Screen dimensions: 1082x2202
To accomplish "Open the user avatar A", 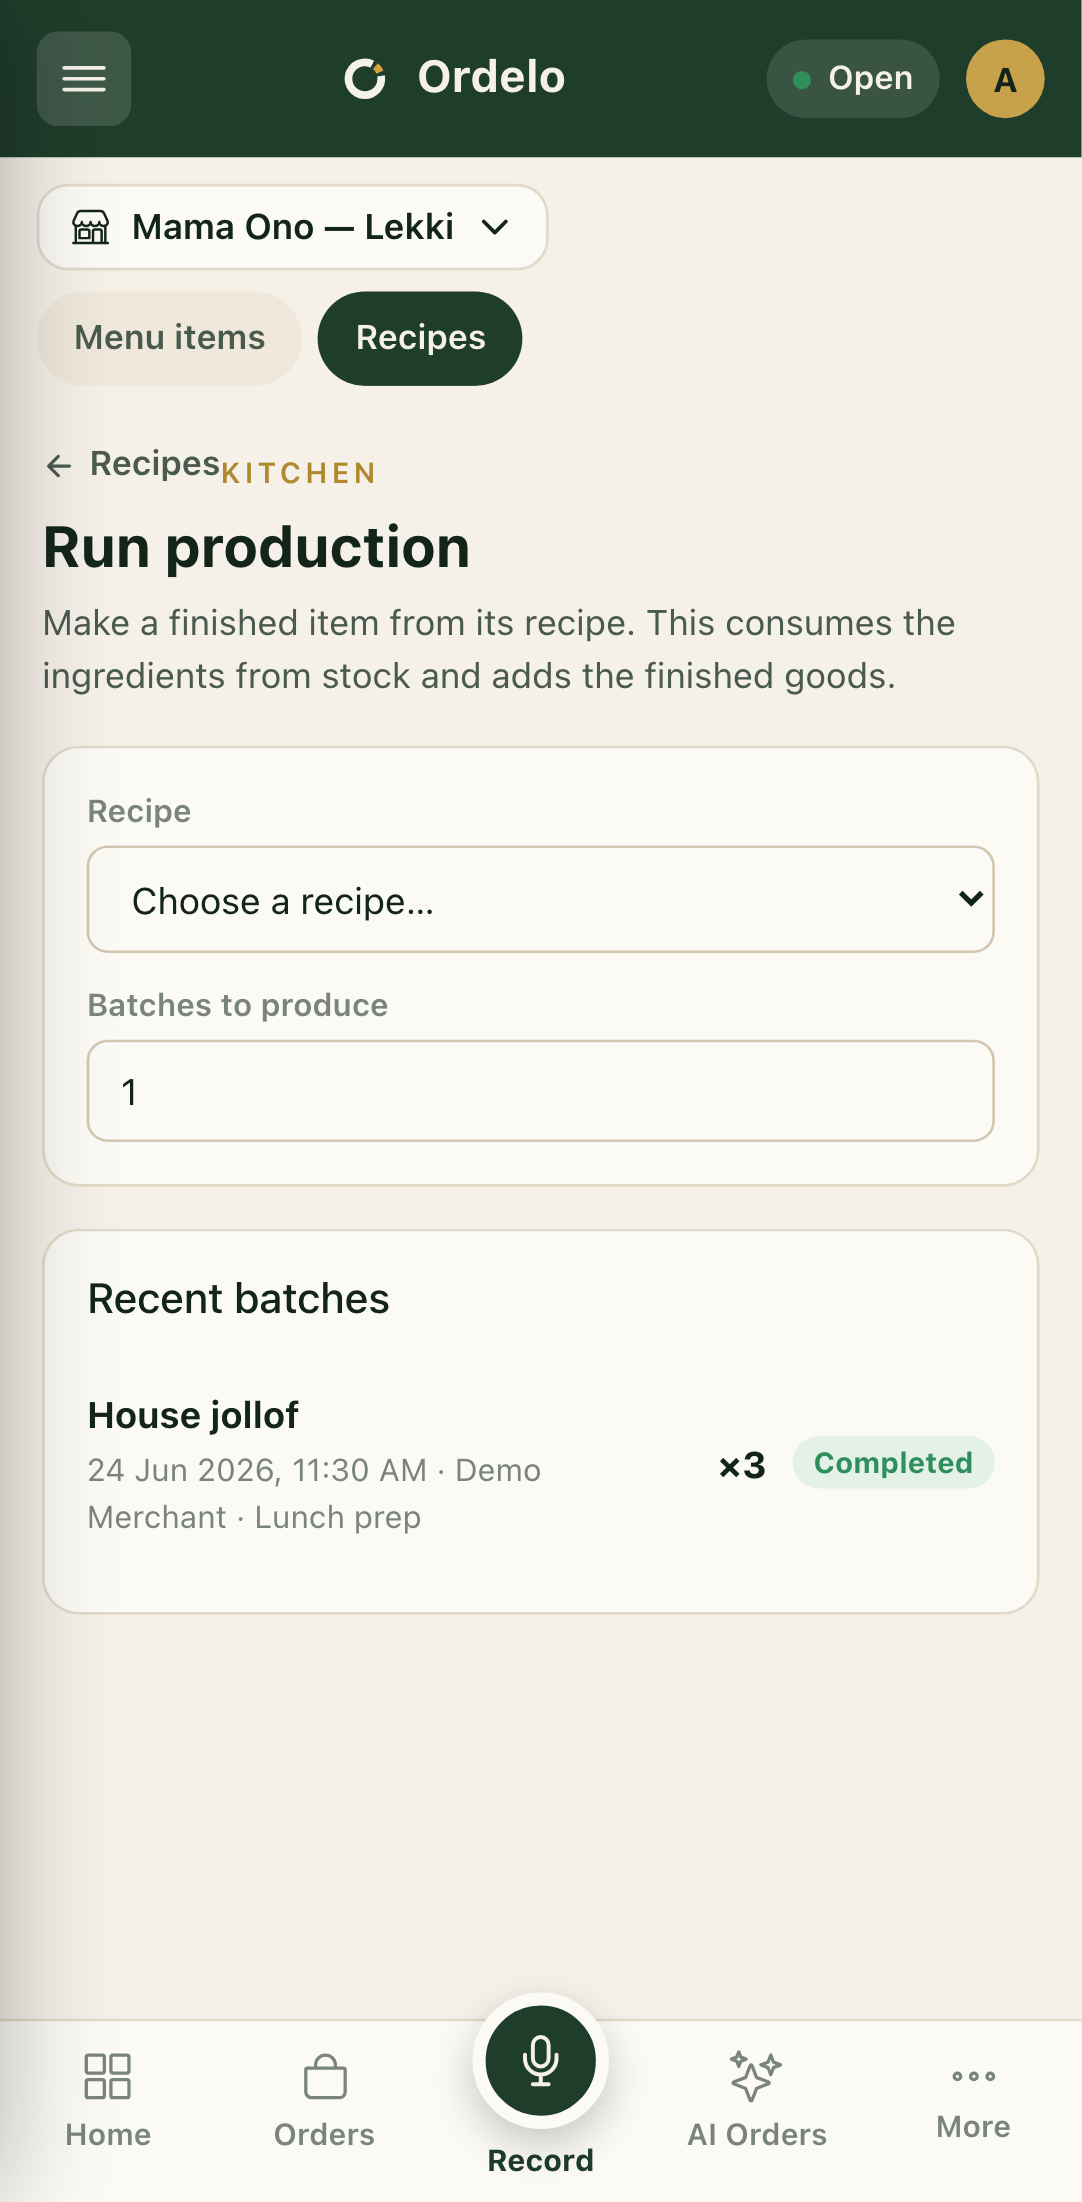I will 1005,79.
